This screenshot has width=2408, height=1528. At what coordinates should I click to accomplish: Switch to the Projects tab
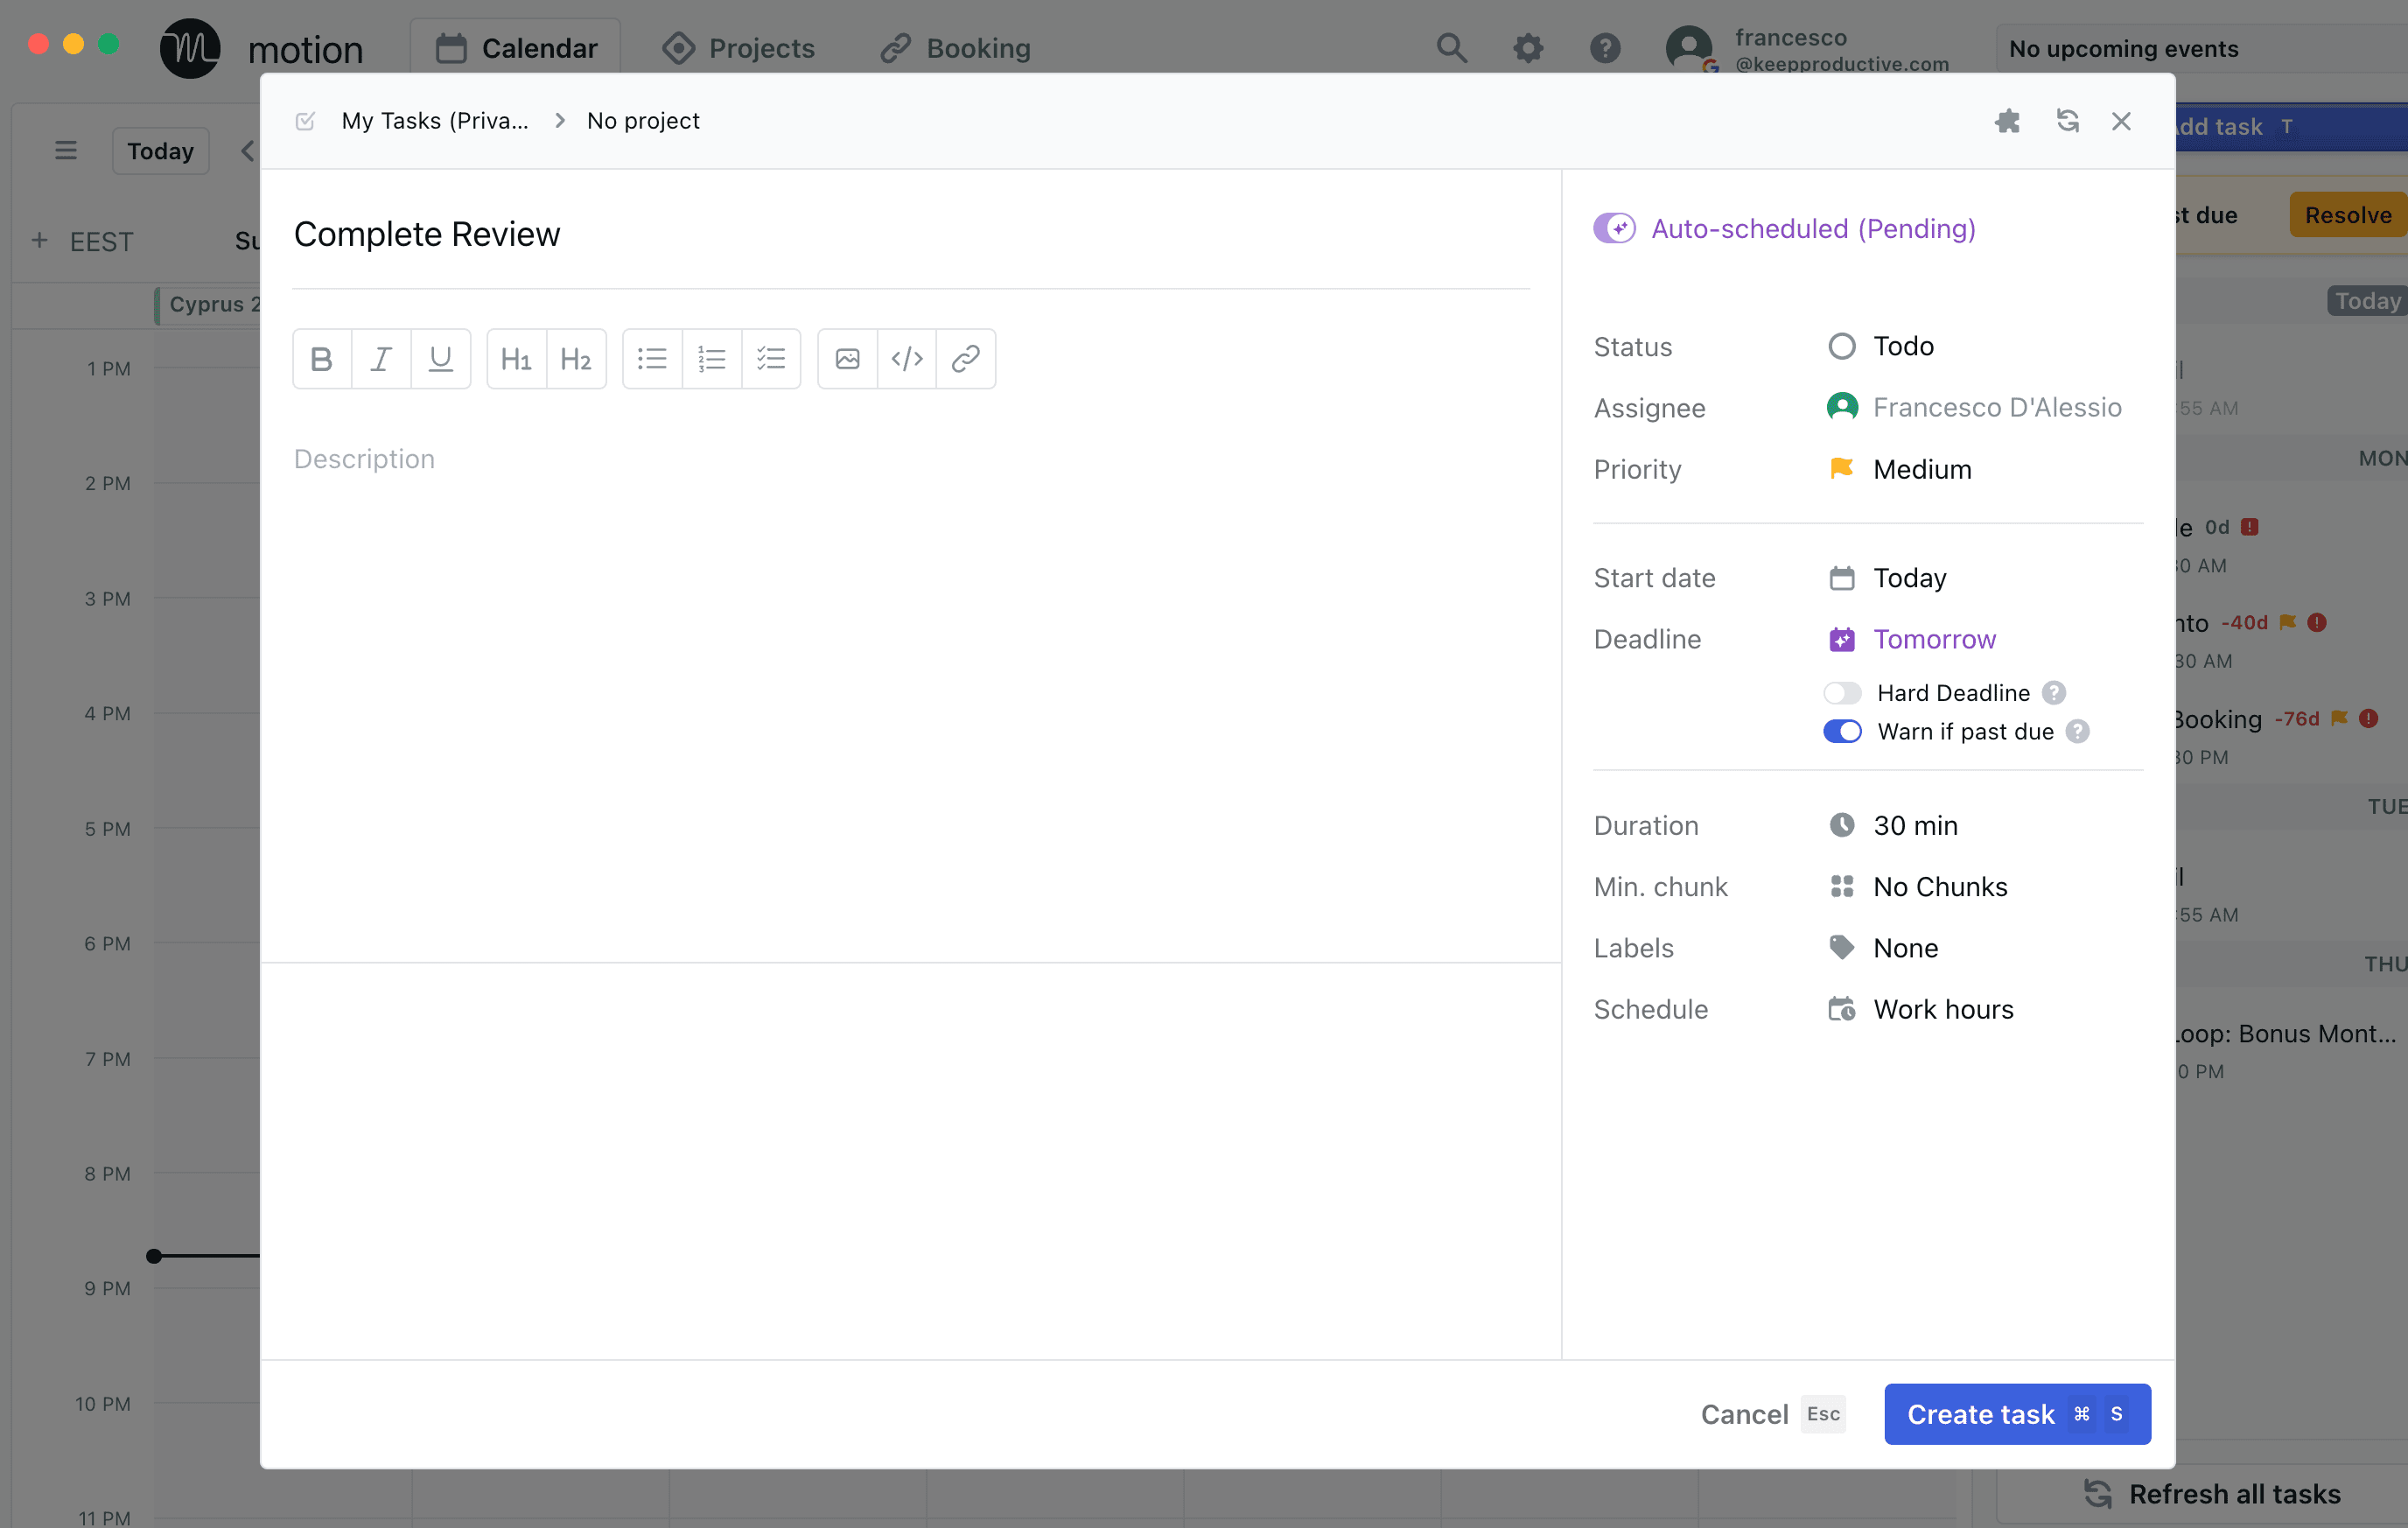[x=761, y=47]
